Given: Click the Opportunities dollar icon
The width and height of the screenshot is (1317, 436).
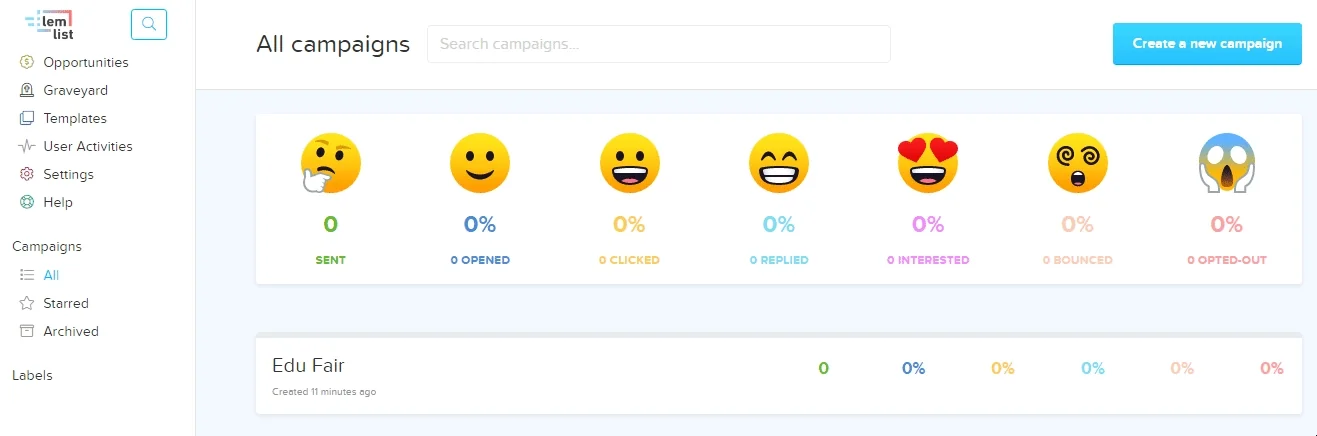Looking at the screenshot, I should 27,62.
